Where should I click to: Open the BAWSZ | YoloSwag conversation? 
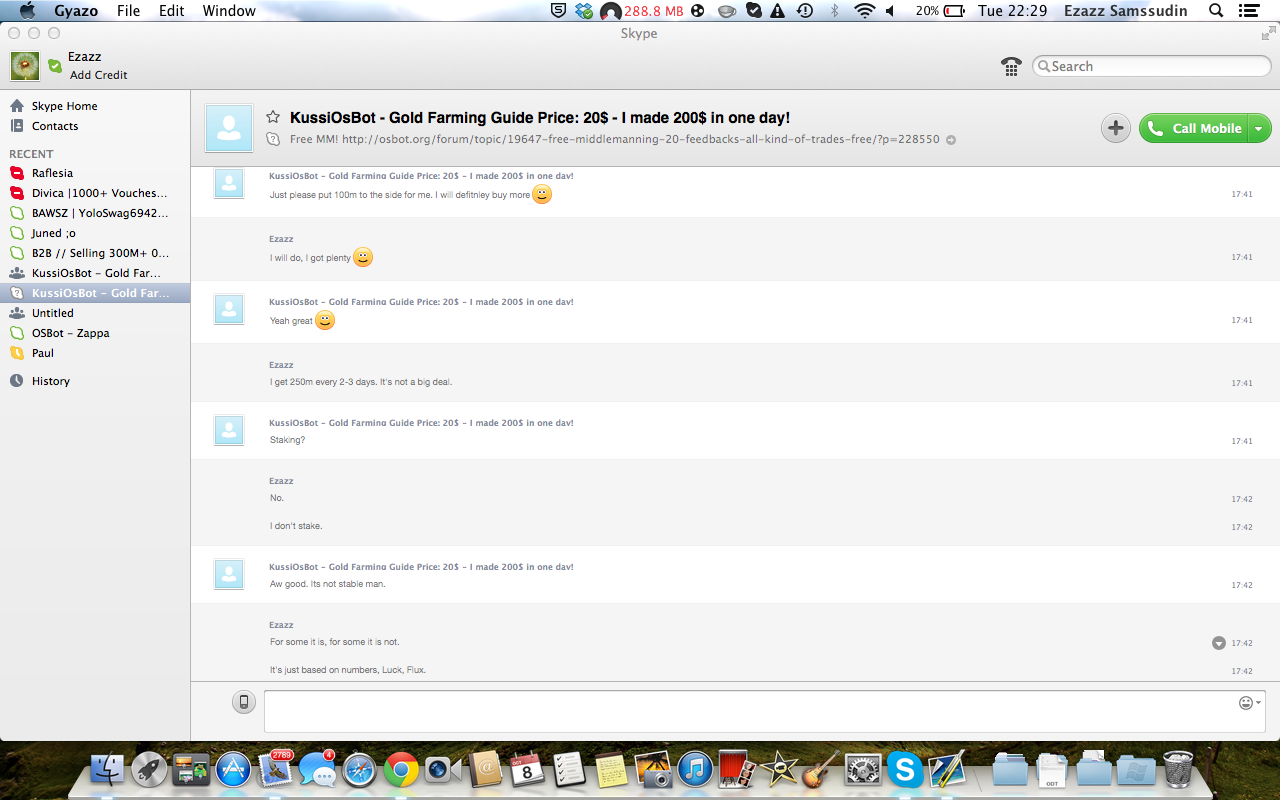click(x=95, y=213)
